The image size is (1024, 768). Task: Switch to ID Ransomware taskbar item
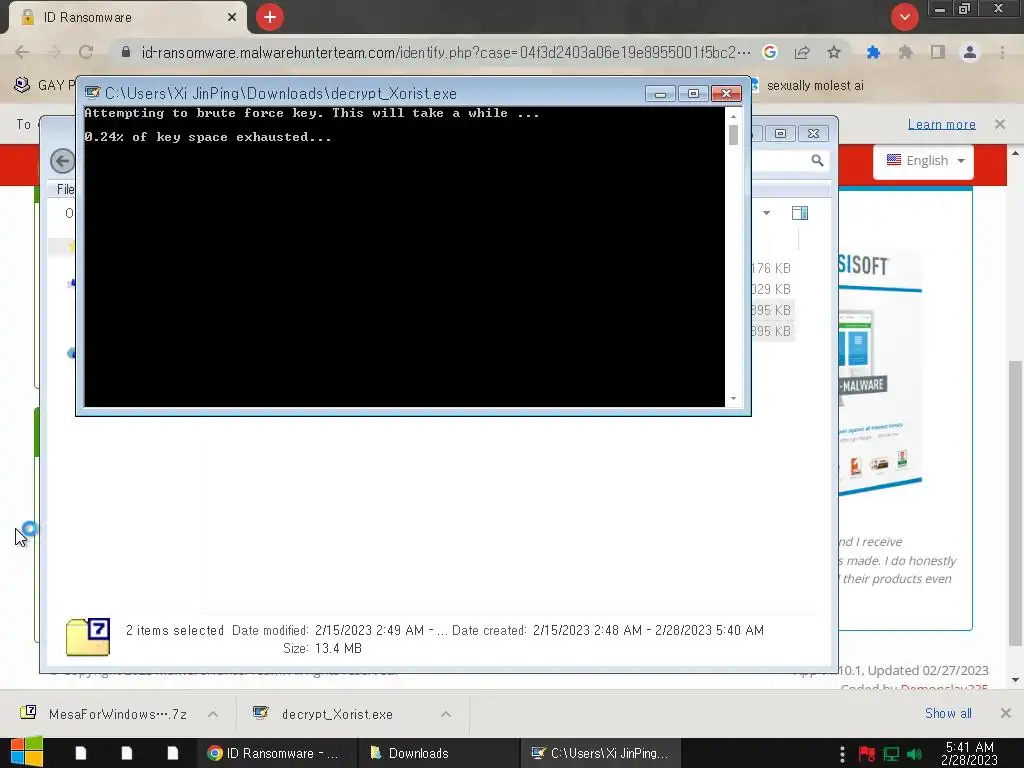point(276,753)
